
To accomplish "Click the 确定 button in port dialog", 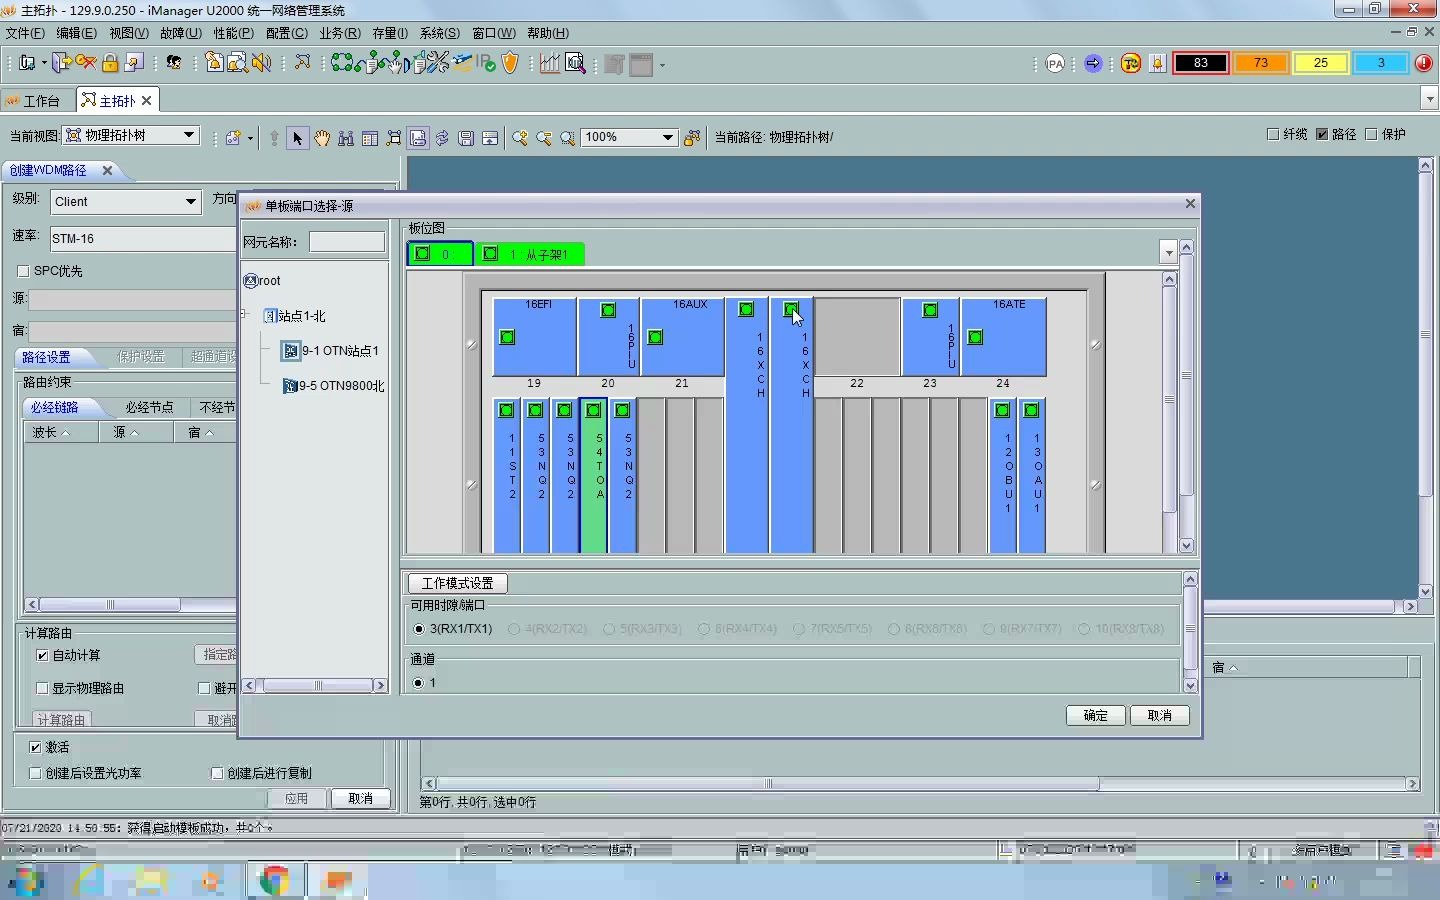I will click(x=1095, y=716).
